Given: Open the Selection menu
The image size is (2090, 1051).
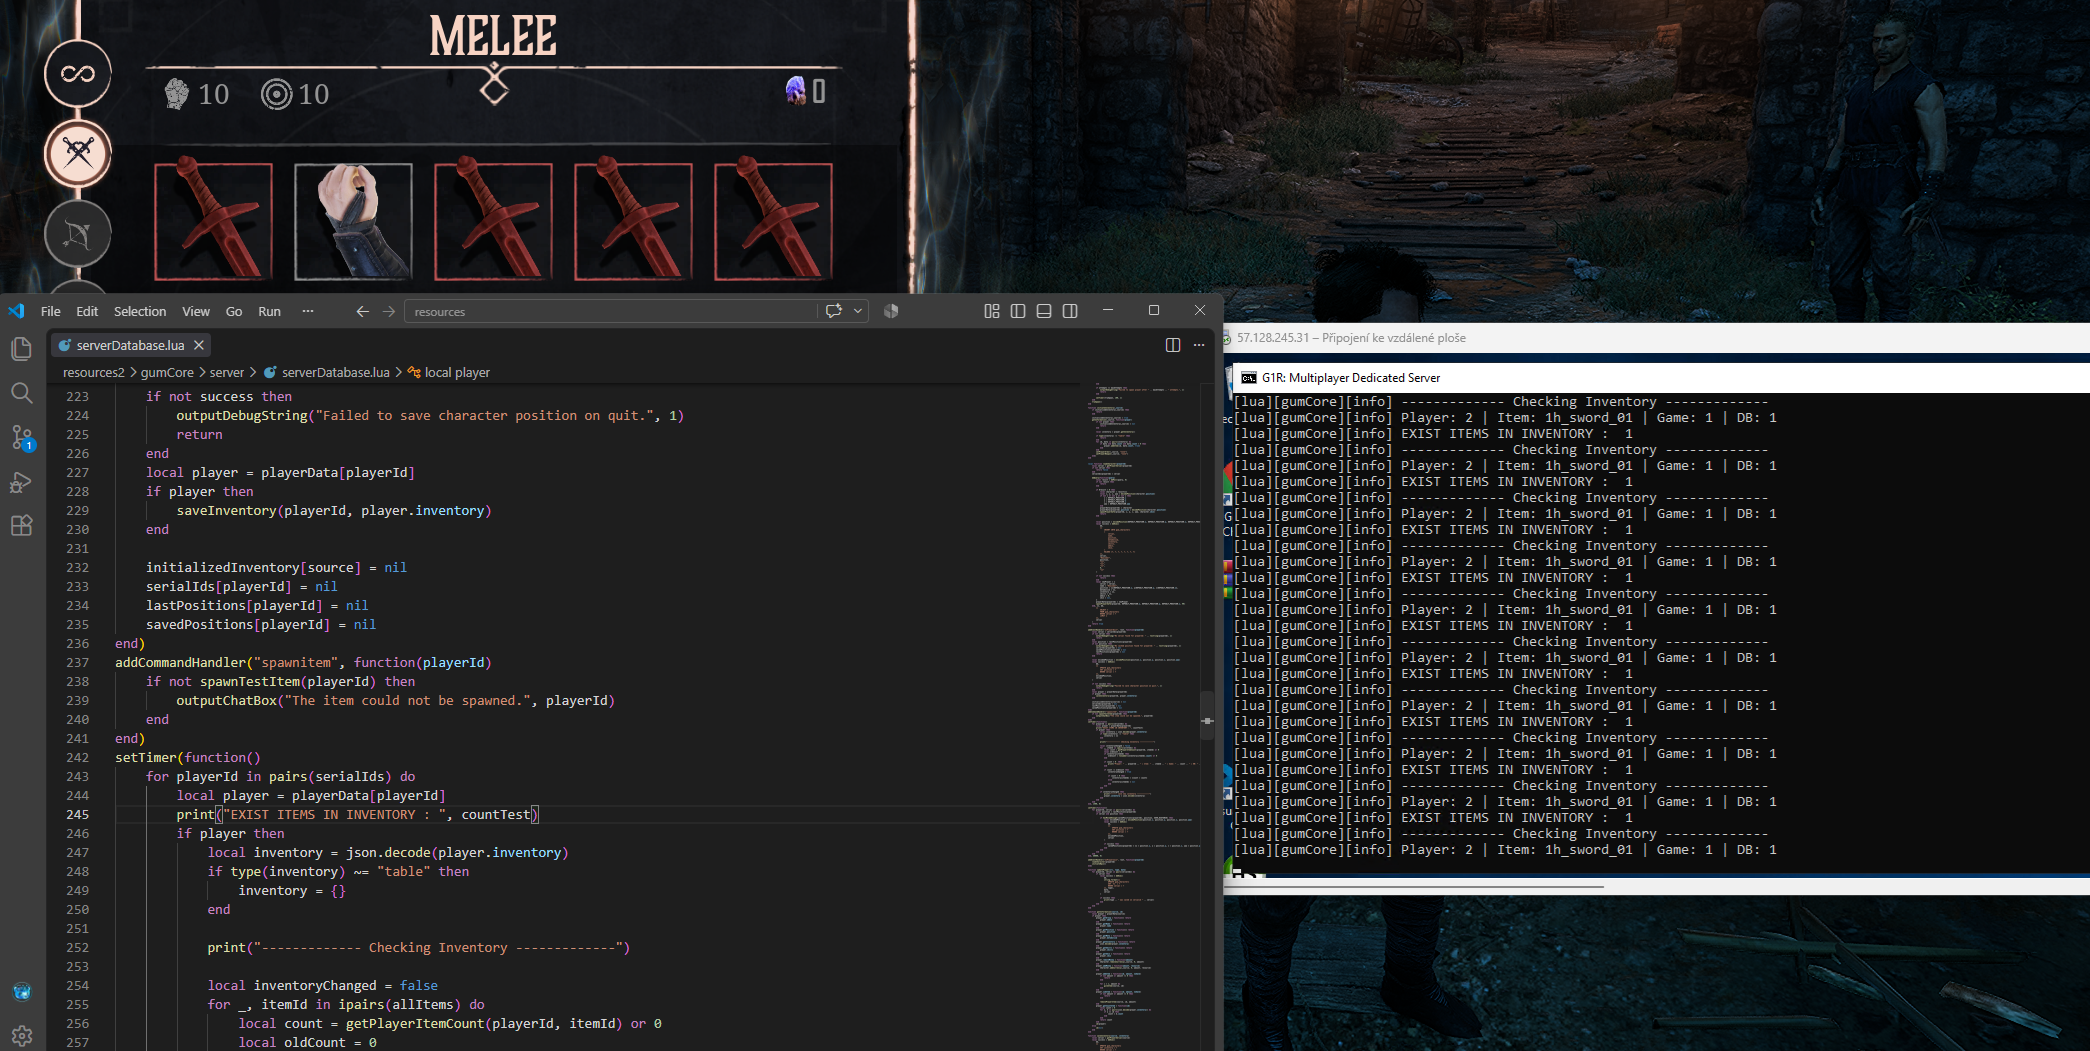Looking at the screenshot, I should click(x=140, y=311).
